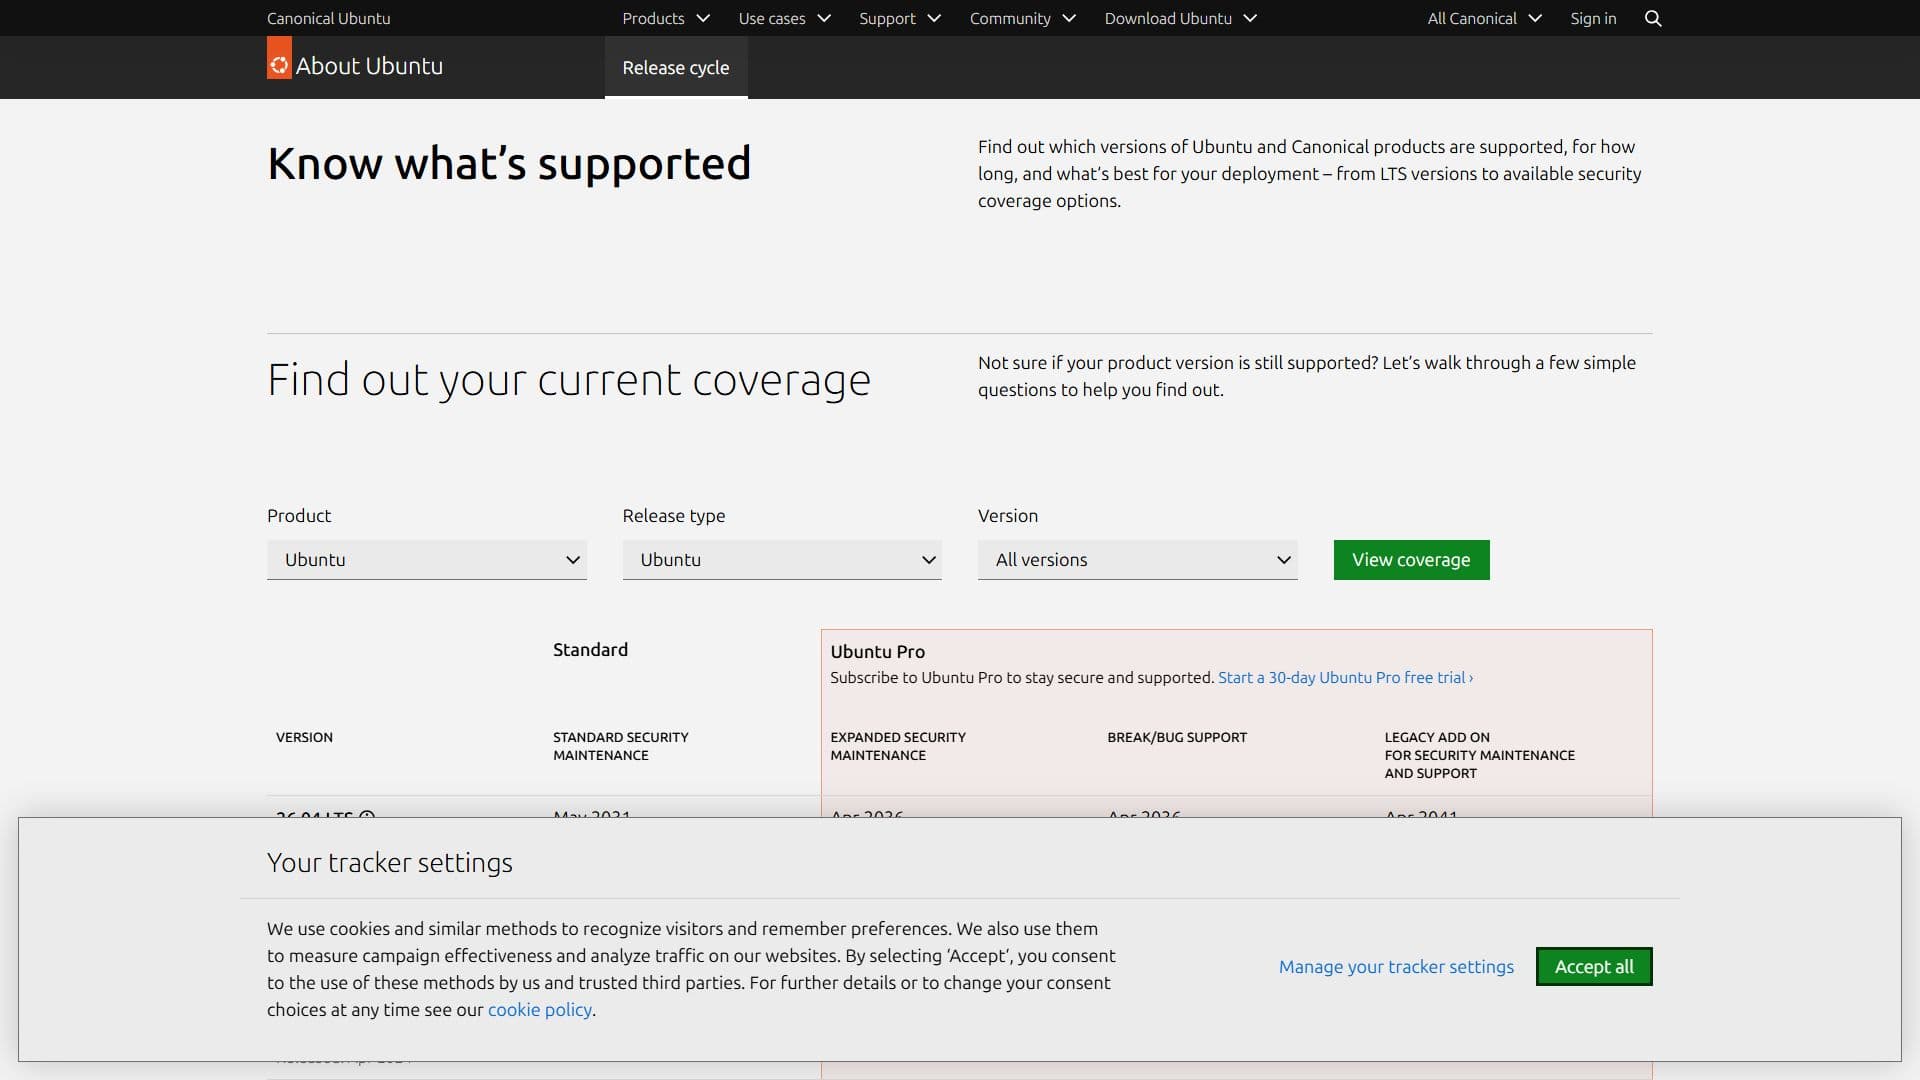Click the 'STANDARD SECURITY MAINTENANCE' column header
This screenshot has width=1920, height=1080.
621,746
